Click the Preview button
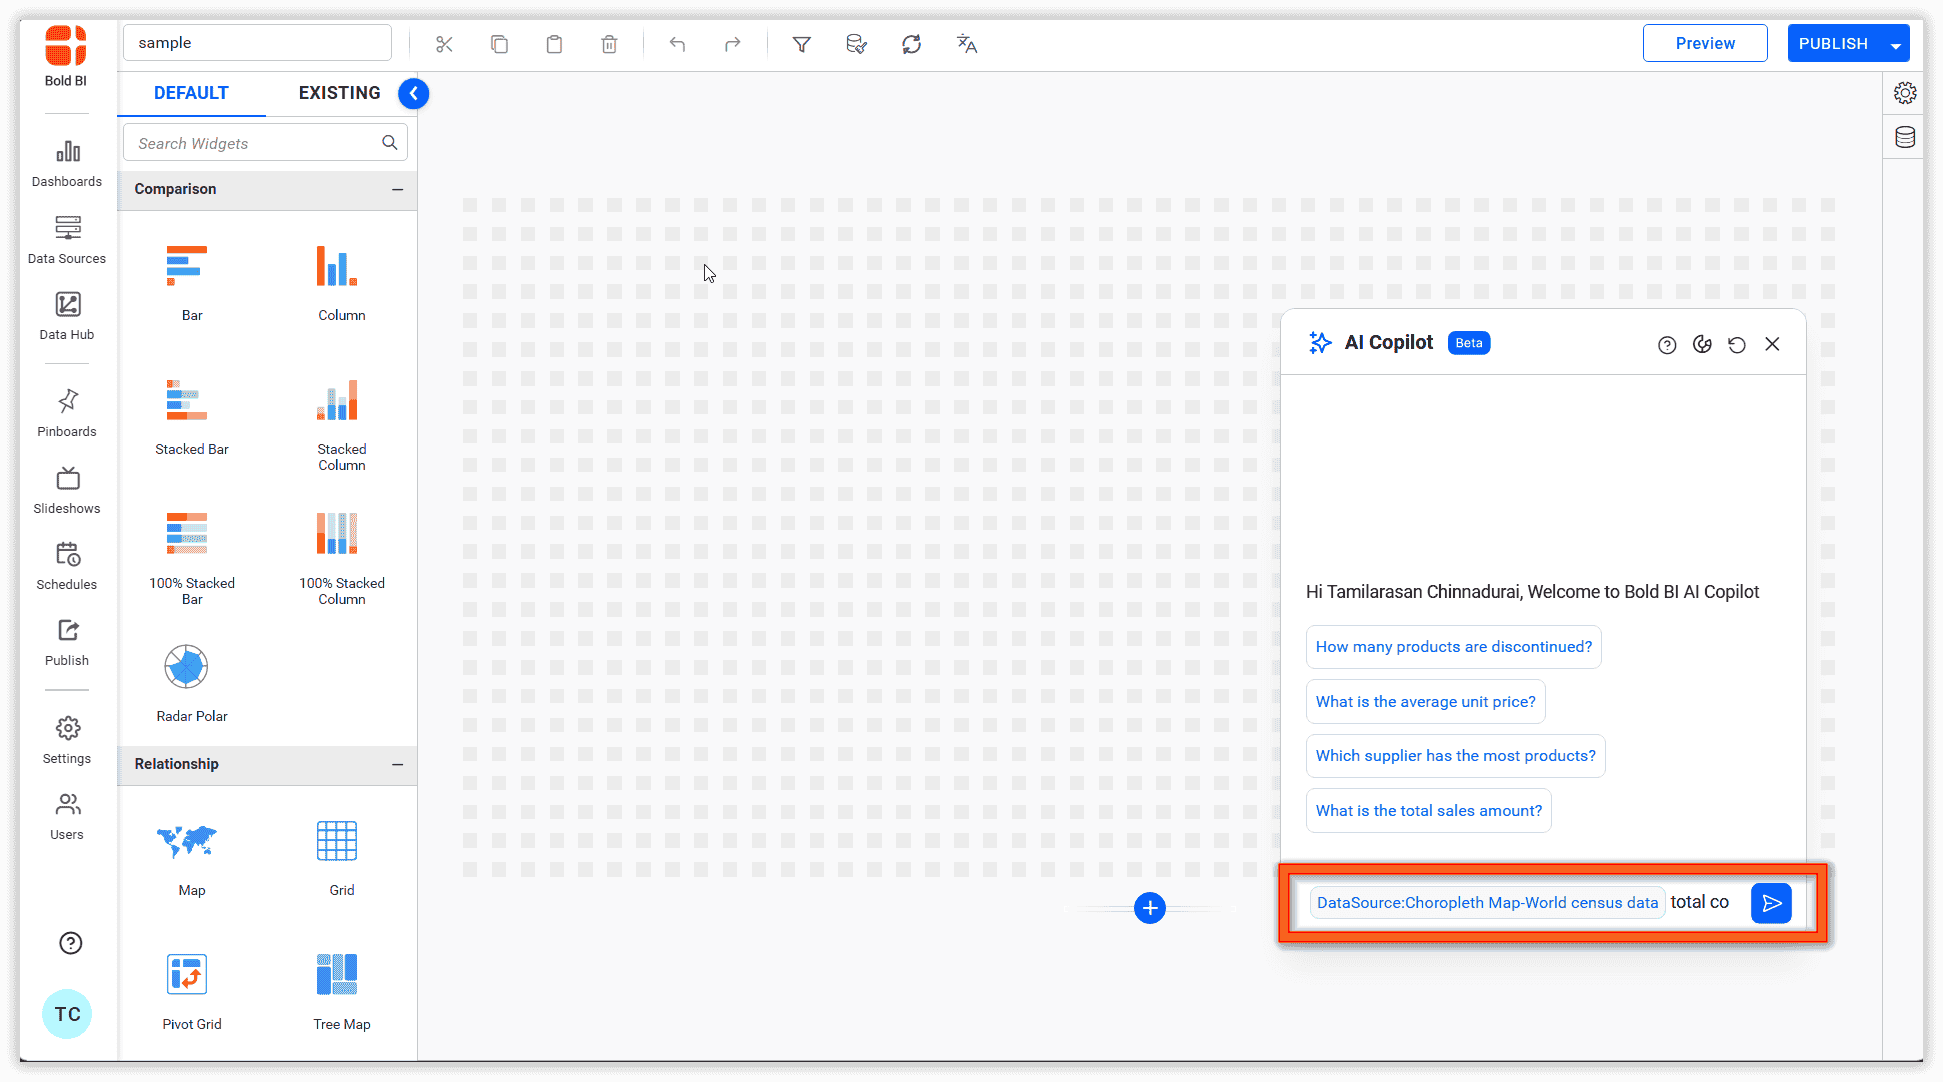The image size is (1943, 1082). [x=1704, y=43]
